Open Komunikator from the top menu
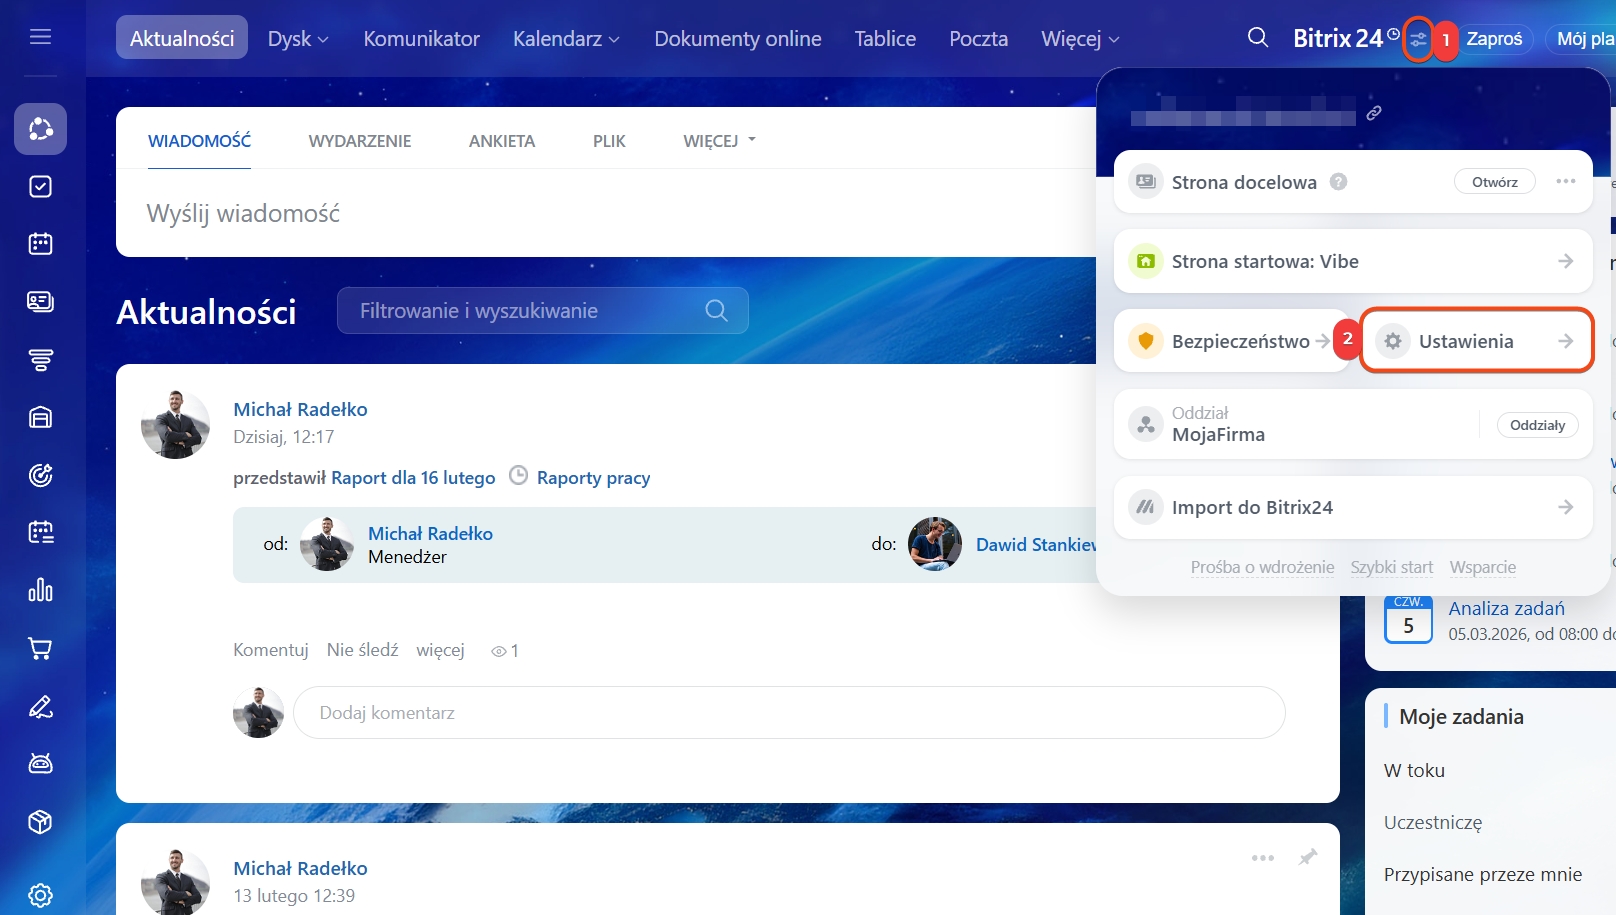 coord(421,39)
